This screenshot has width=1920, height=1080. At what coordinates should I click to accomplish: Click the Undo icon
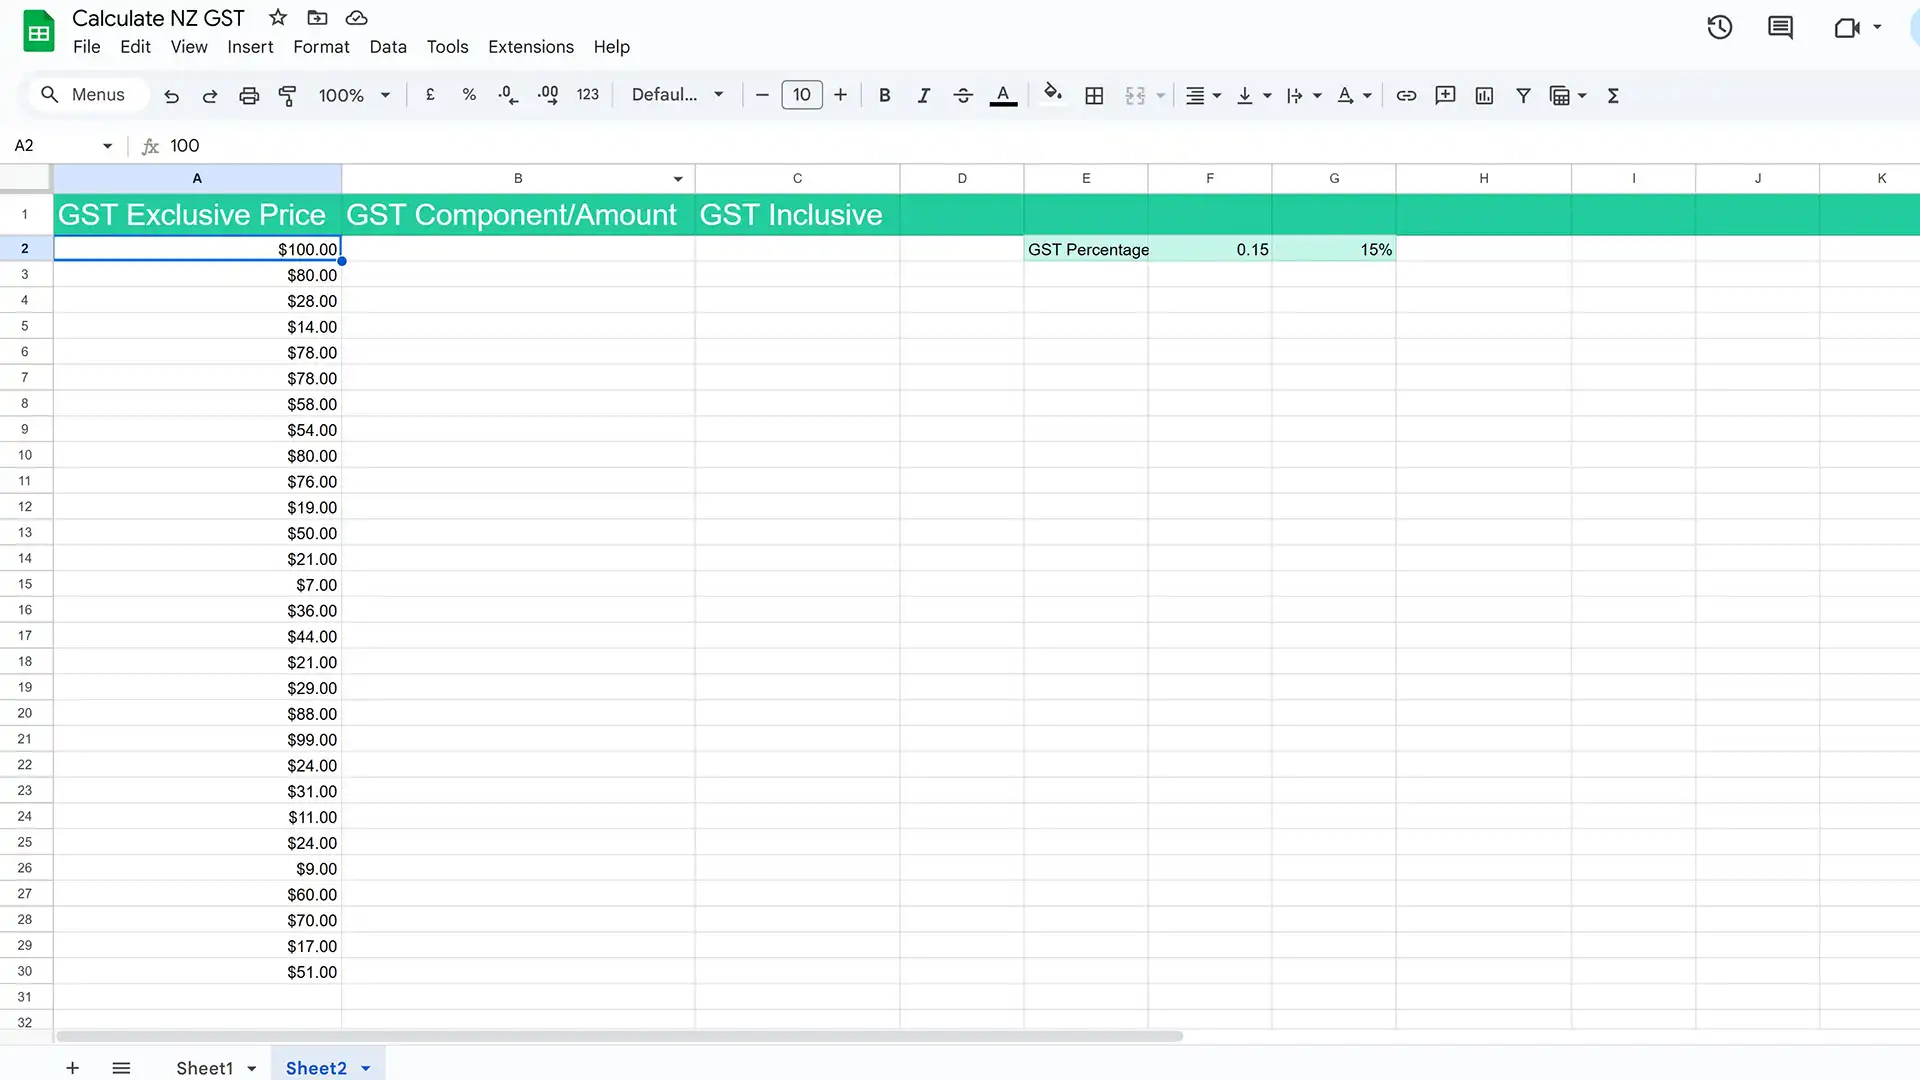coord(171,96)
